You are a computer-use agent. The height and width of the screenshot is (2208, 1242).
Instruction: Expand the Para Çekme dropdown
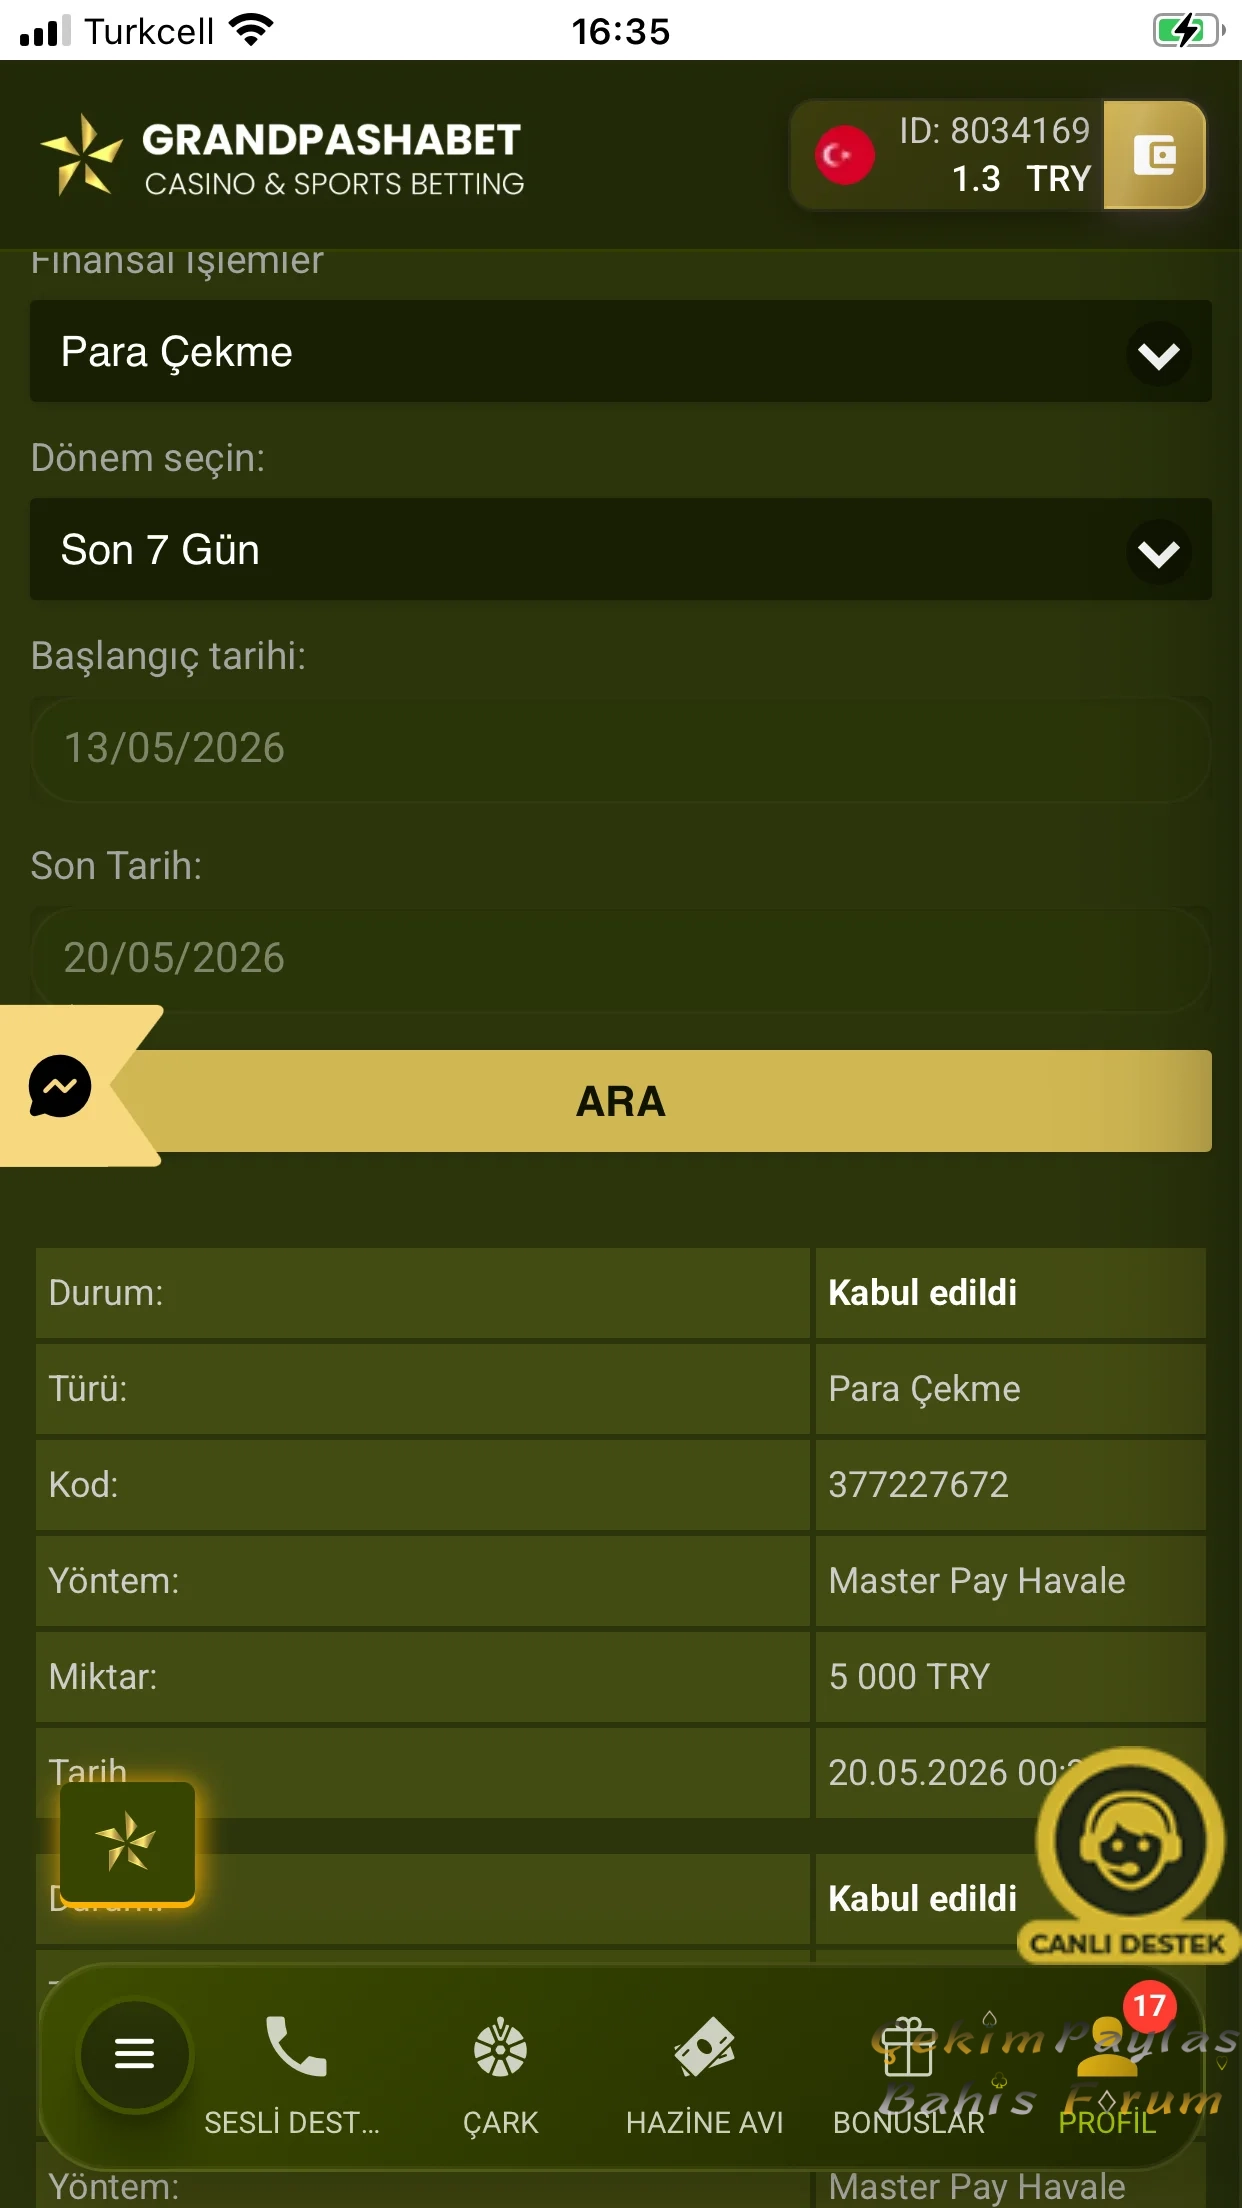coord(621,352)
